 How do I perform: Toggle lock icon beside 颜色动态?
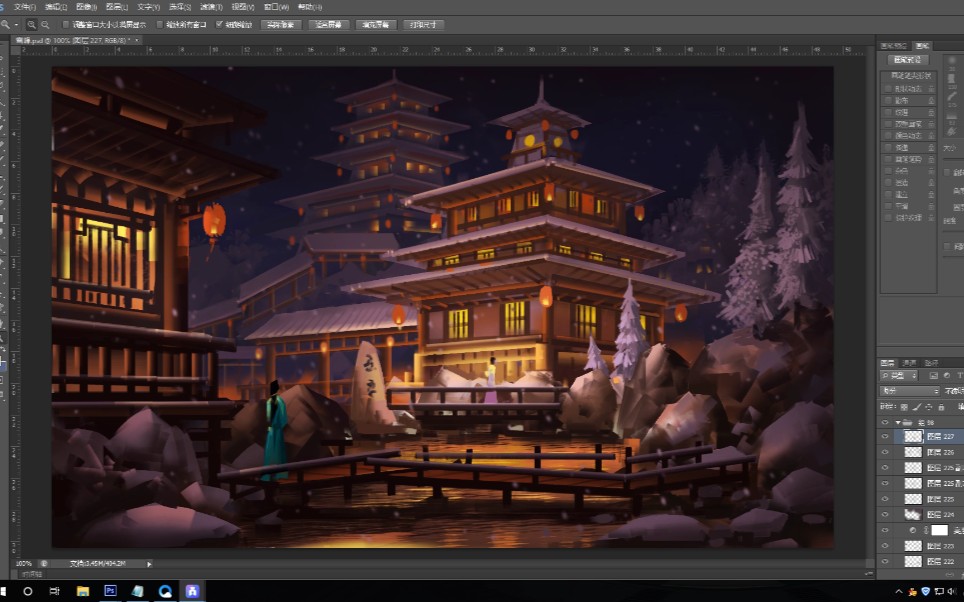pyautogui.click(x=931, y=135)
